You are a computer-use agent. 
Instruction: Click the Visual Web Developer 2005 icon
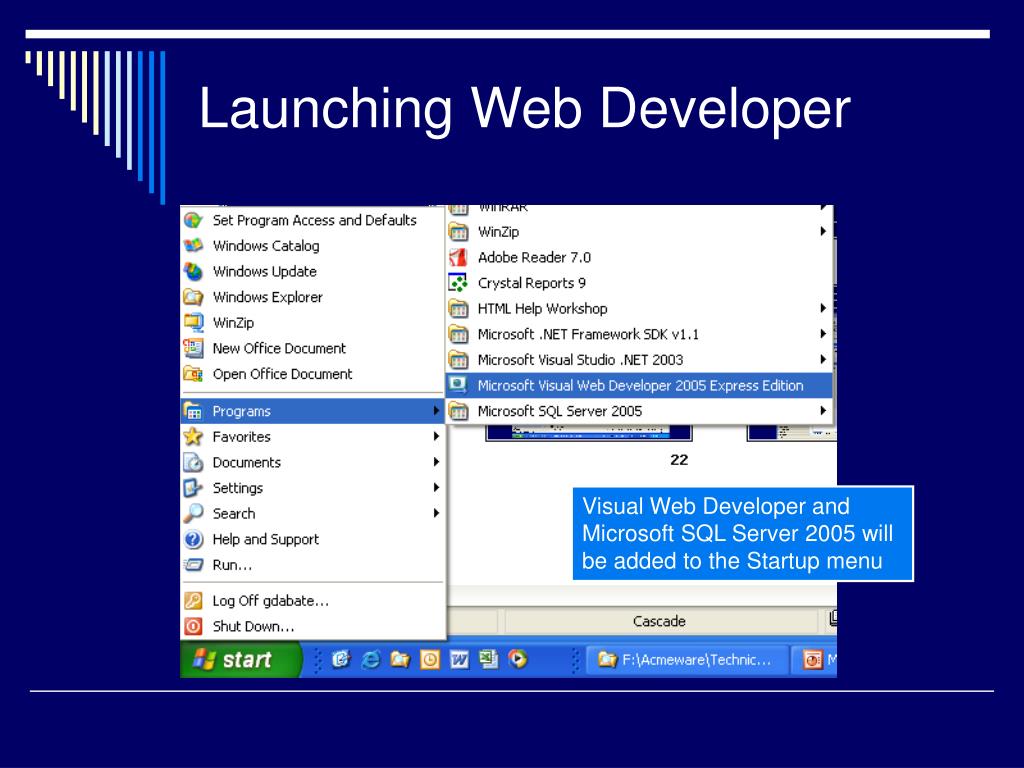(458, 385)
